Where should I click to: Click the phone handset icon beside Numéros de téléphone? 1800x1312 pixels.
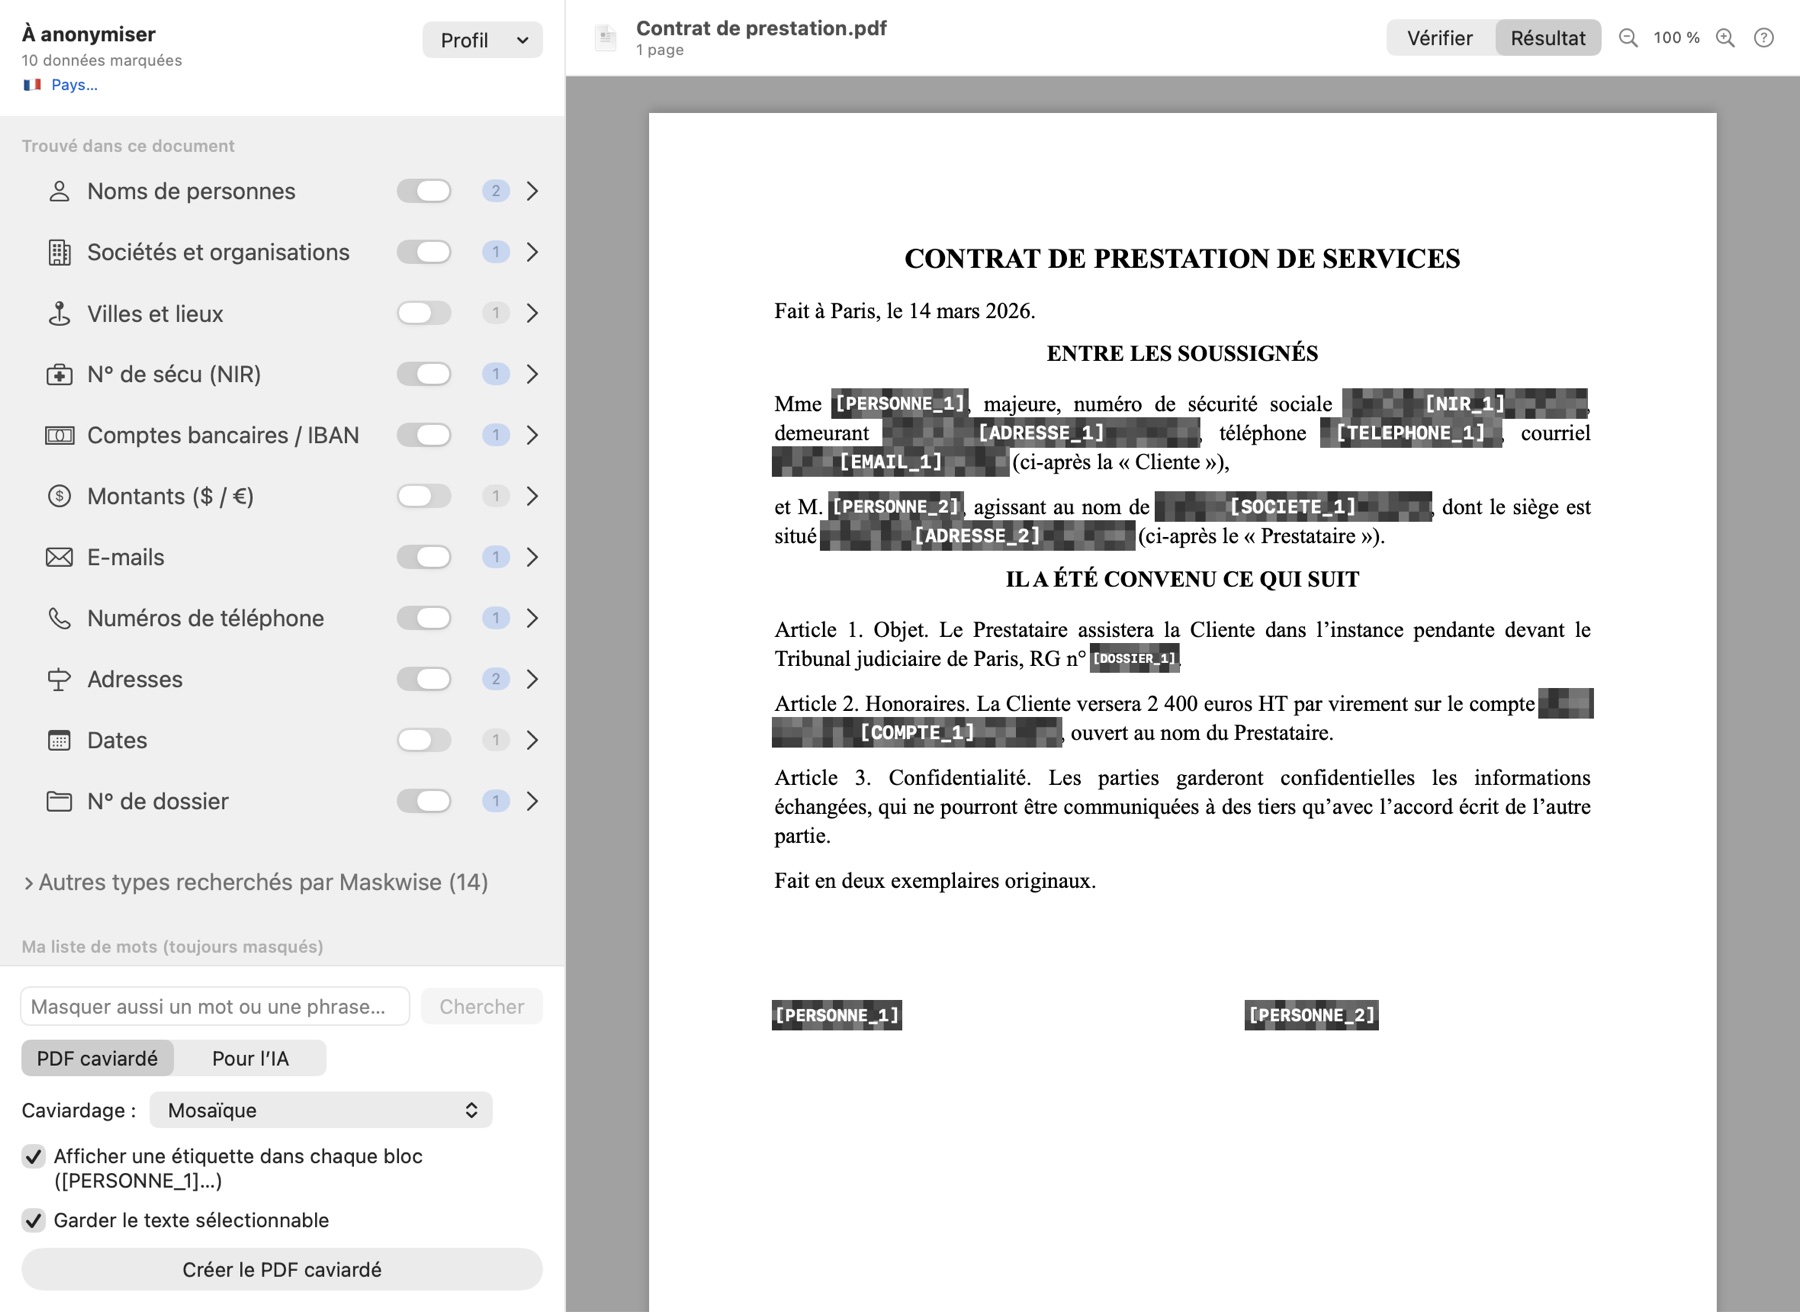coord(59,618)
